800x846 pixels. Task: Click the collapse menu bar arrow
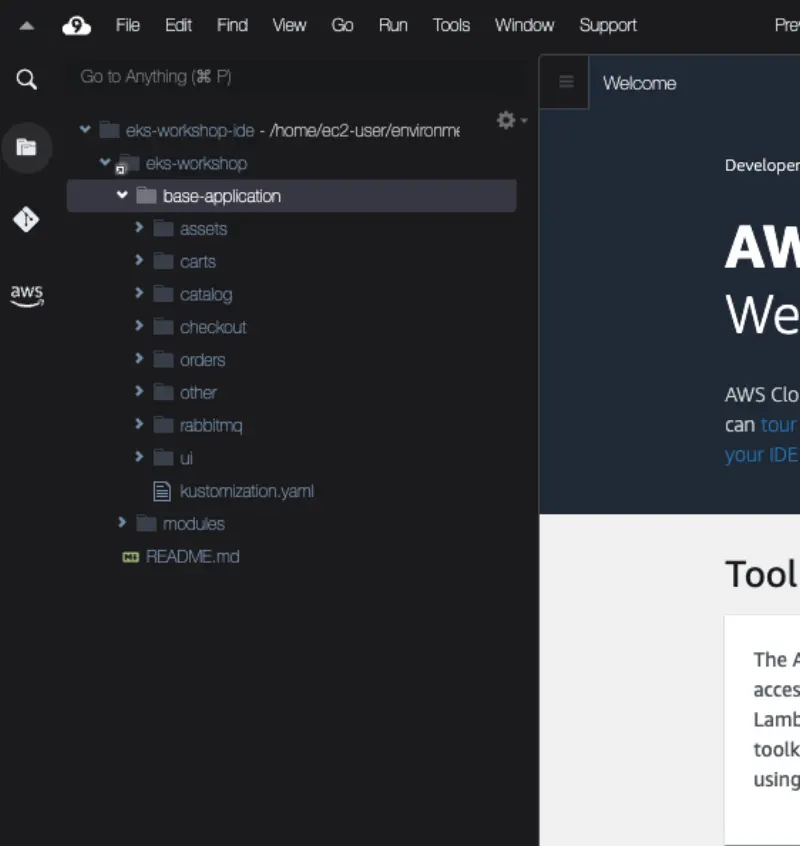pyautogui.click(x=27, y=26)
